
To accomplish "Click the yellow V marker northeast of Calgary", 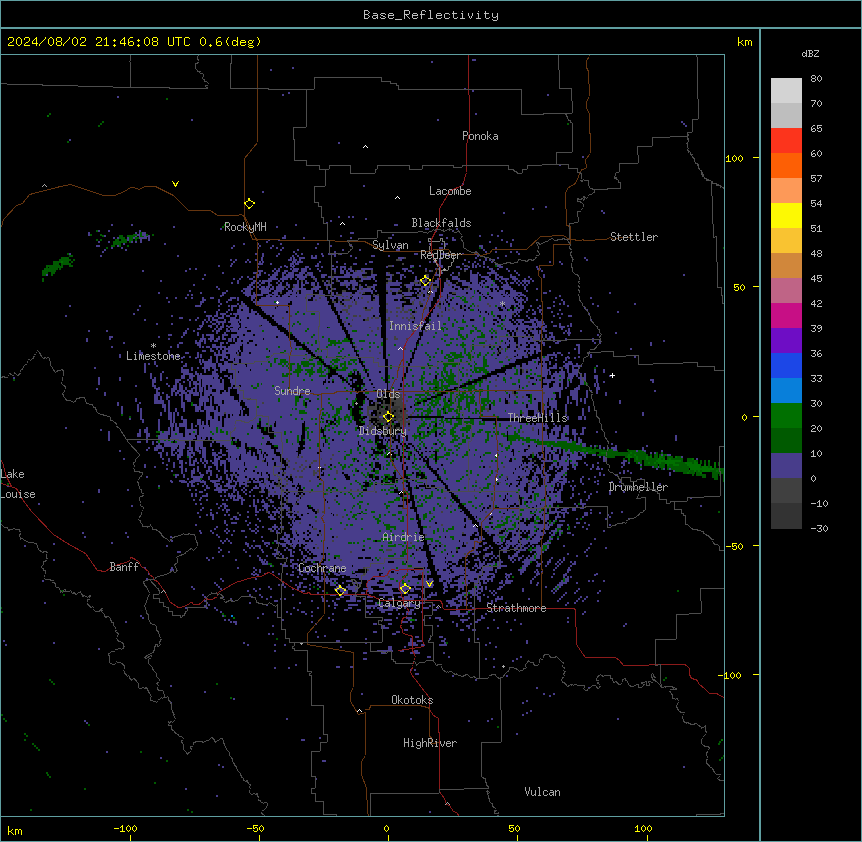I will click(429, 584).
